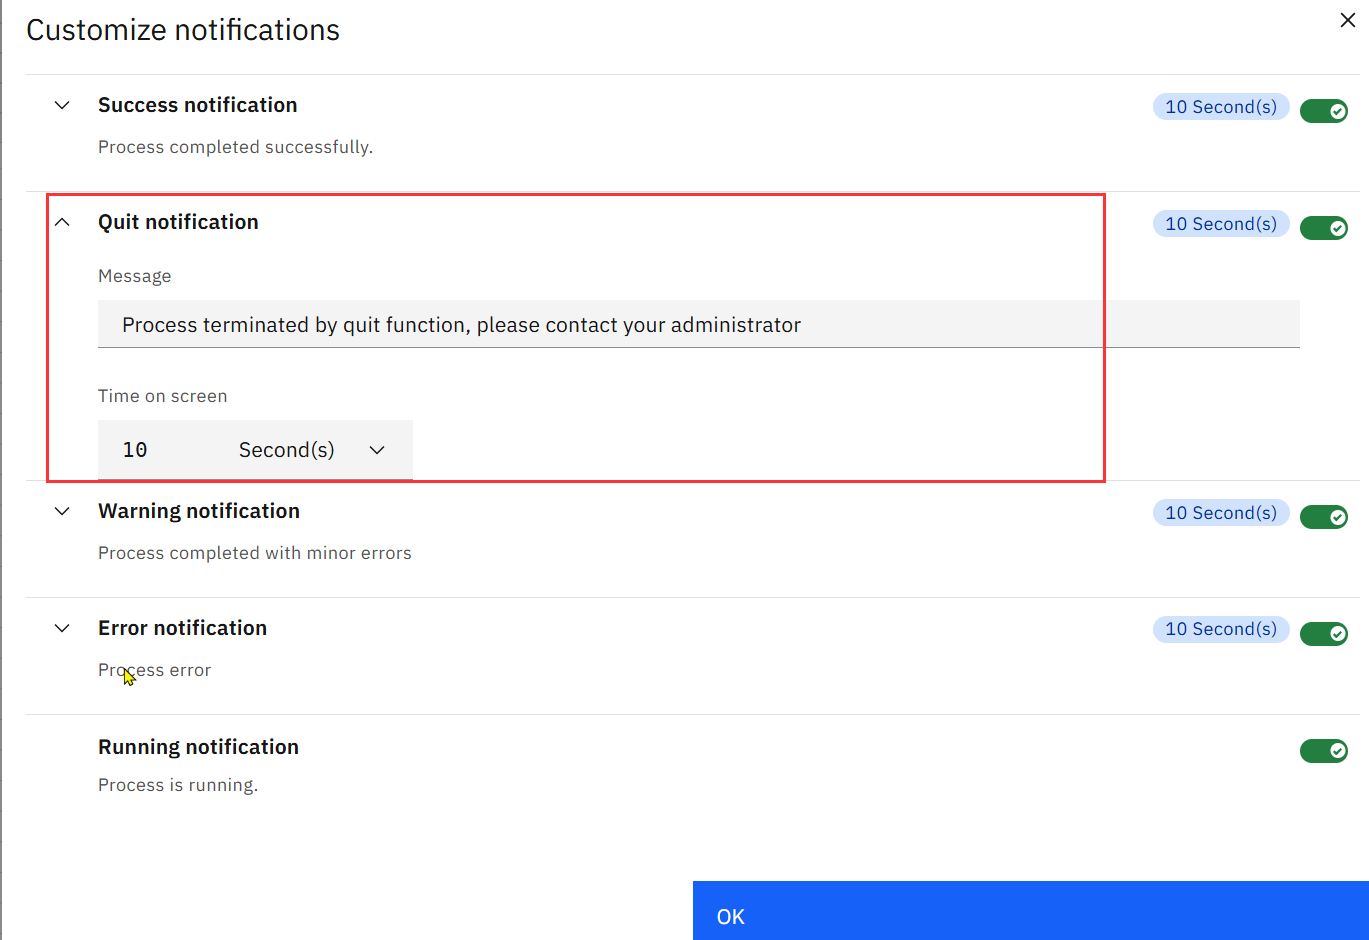Expand the Warning notification chevron
The width and height of the screenshot is (1369, 940).
[x=62, y=511]
